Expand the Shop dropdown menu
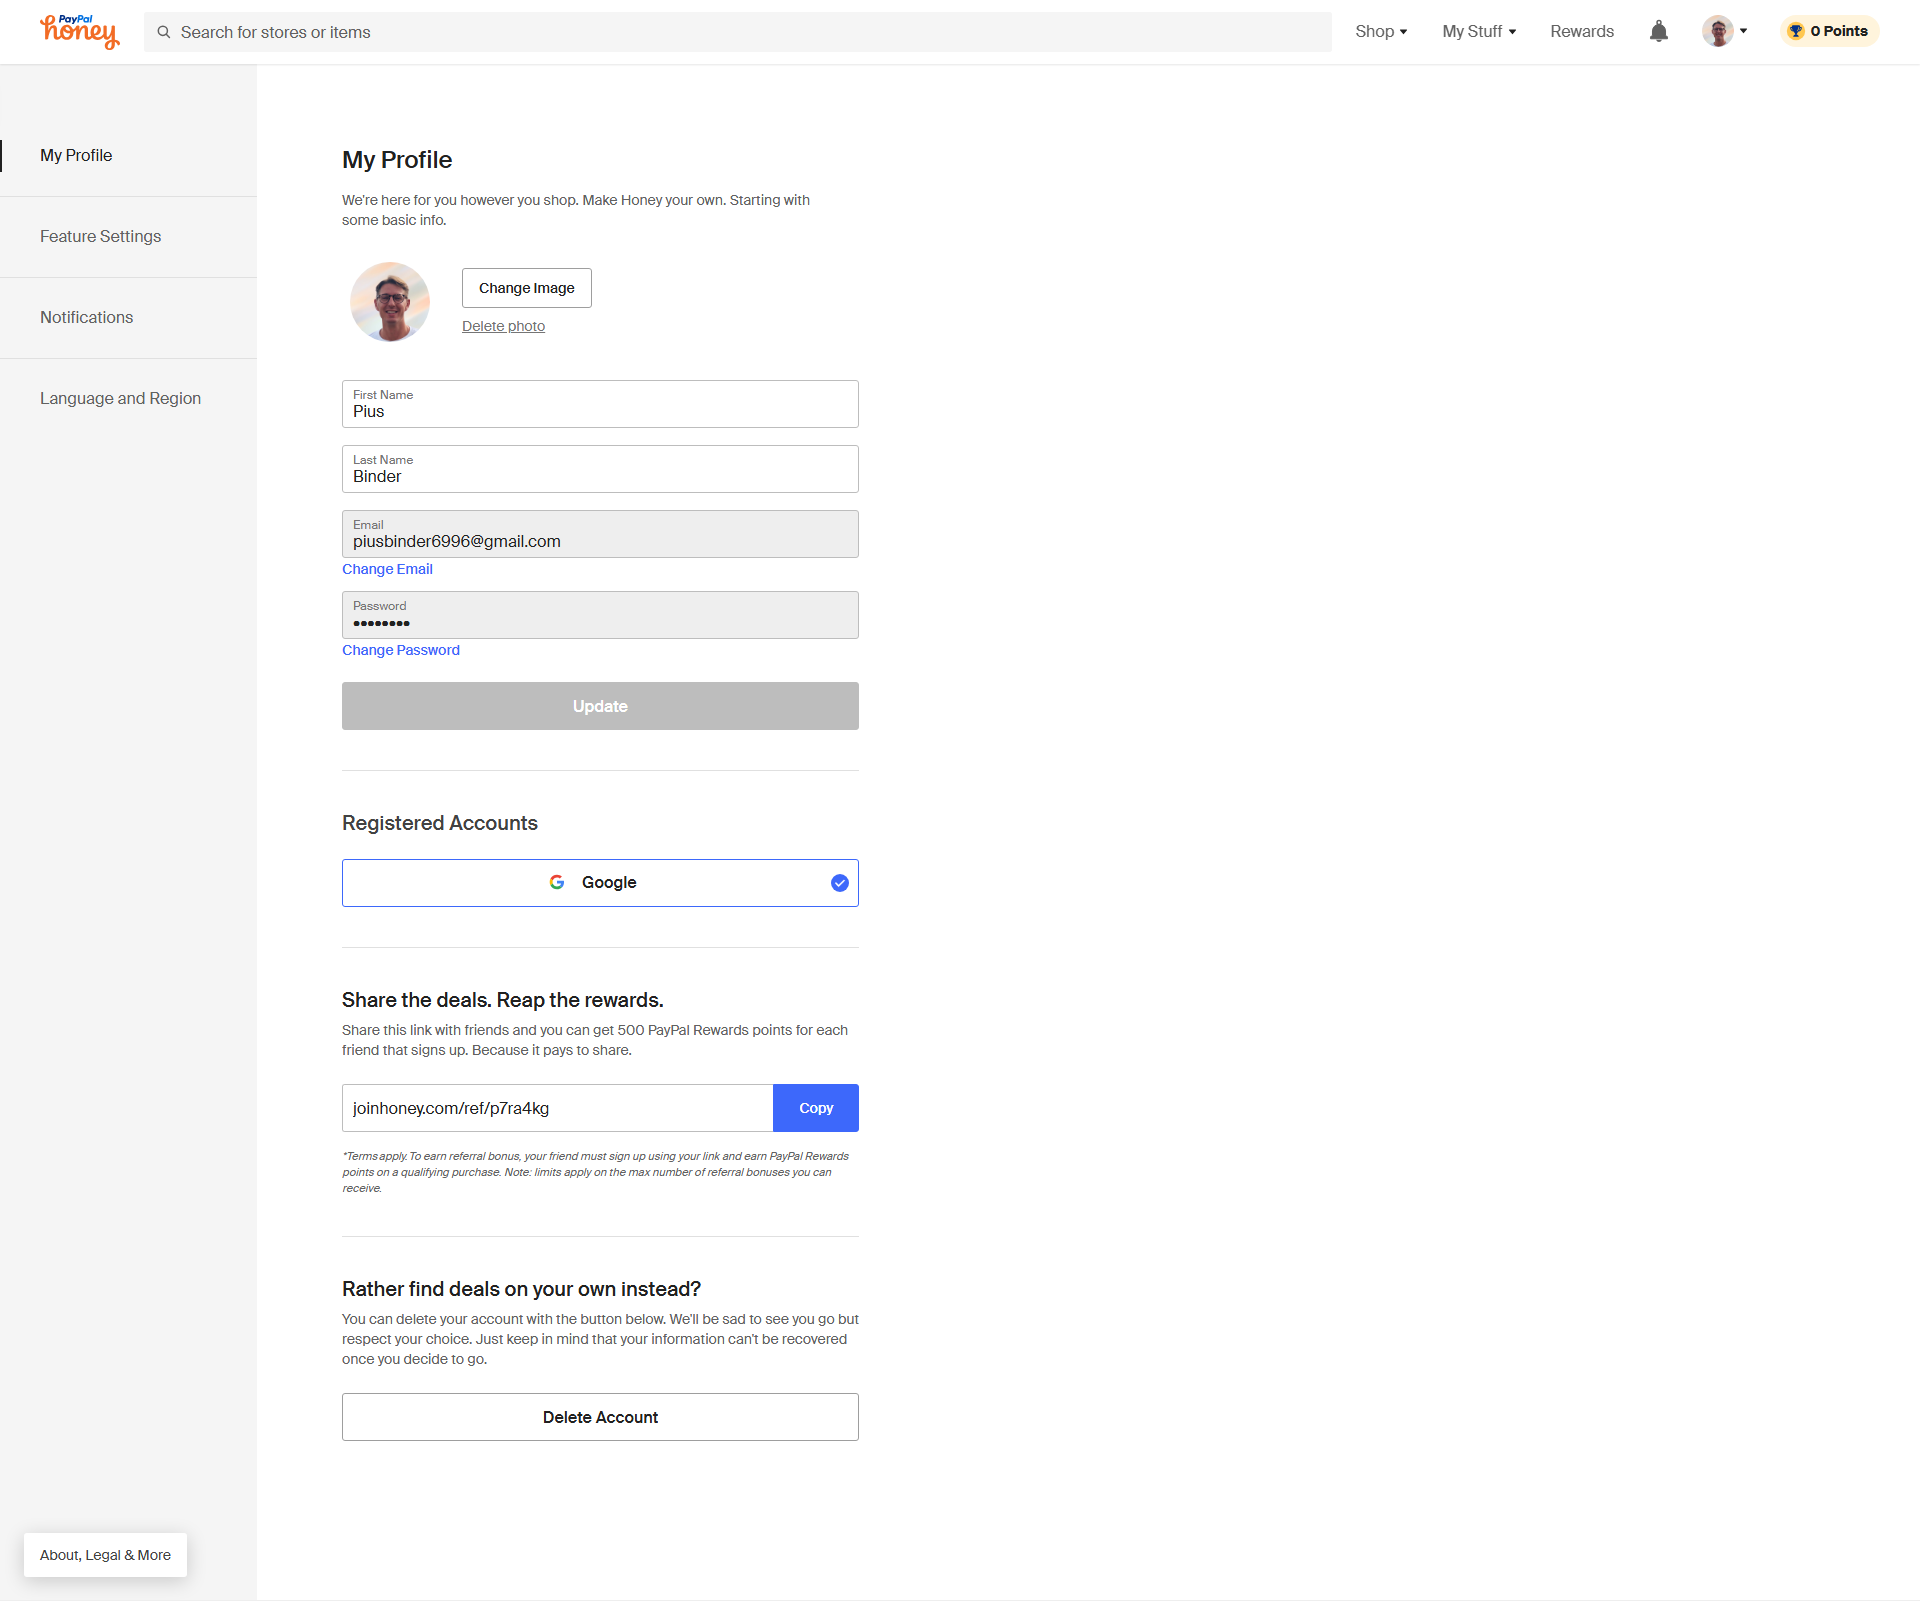Viewport: 1920px width, 1601px height. pos(1381,31)
